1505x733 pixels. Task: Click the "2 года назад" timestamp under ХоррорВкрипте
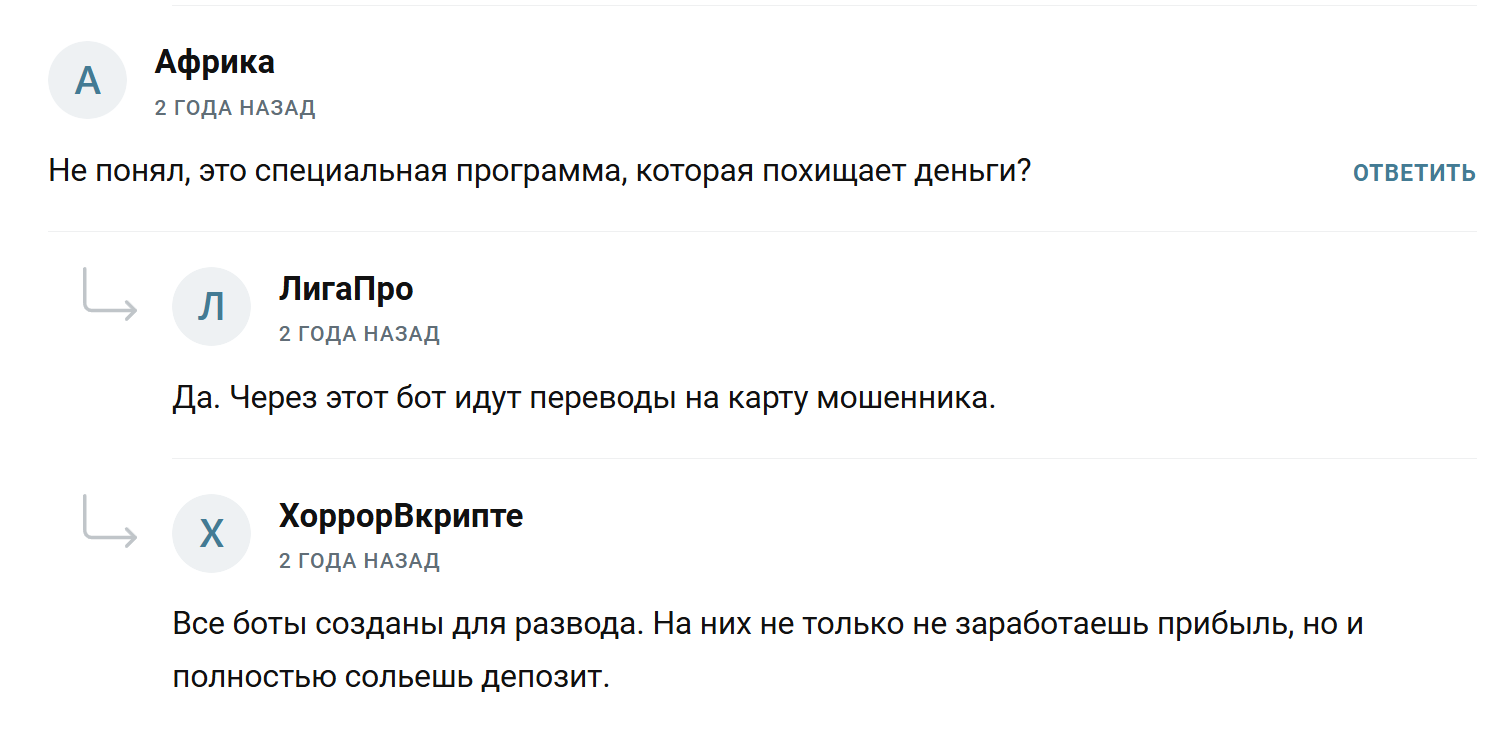point(359,561)
